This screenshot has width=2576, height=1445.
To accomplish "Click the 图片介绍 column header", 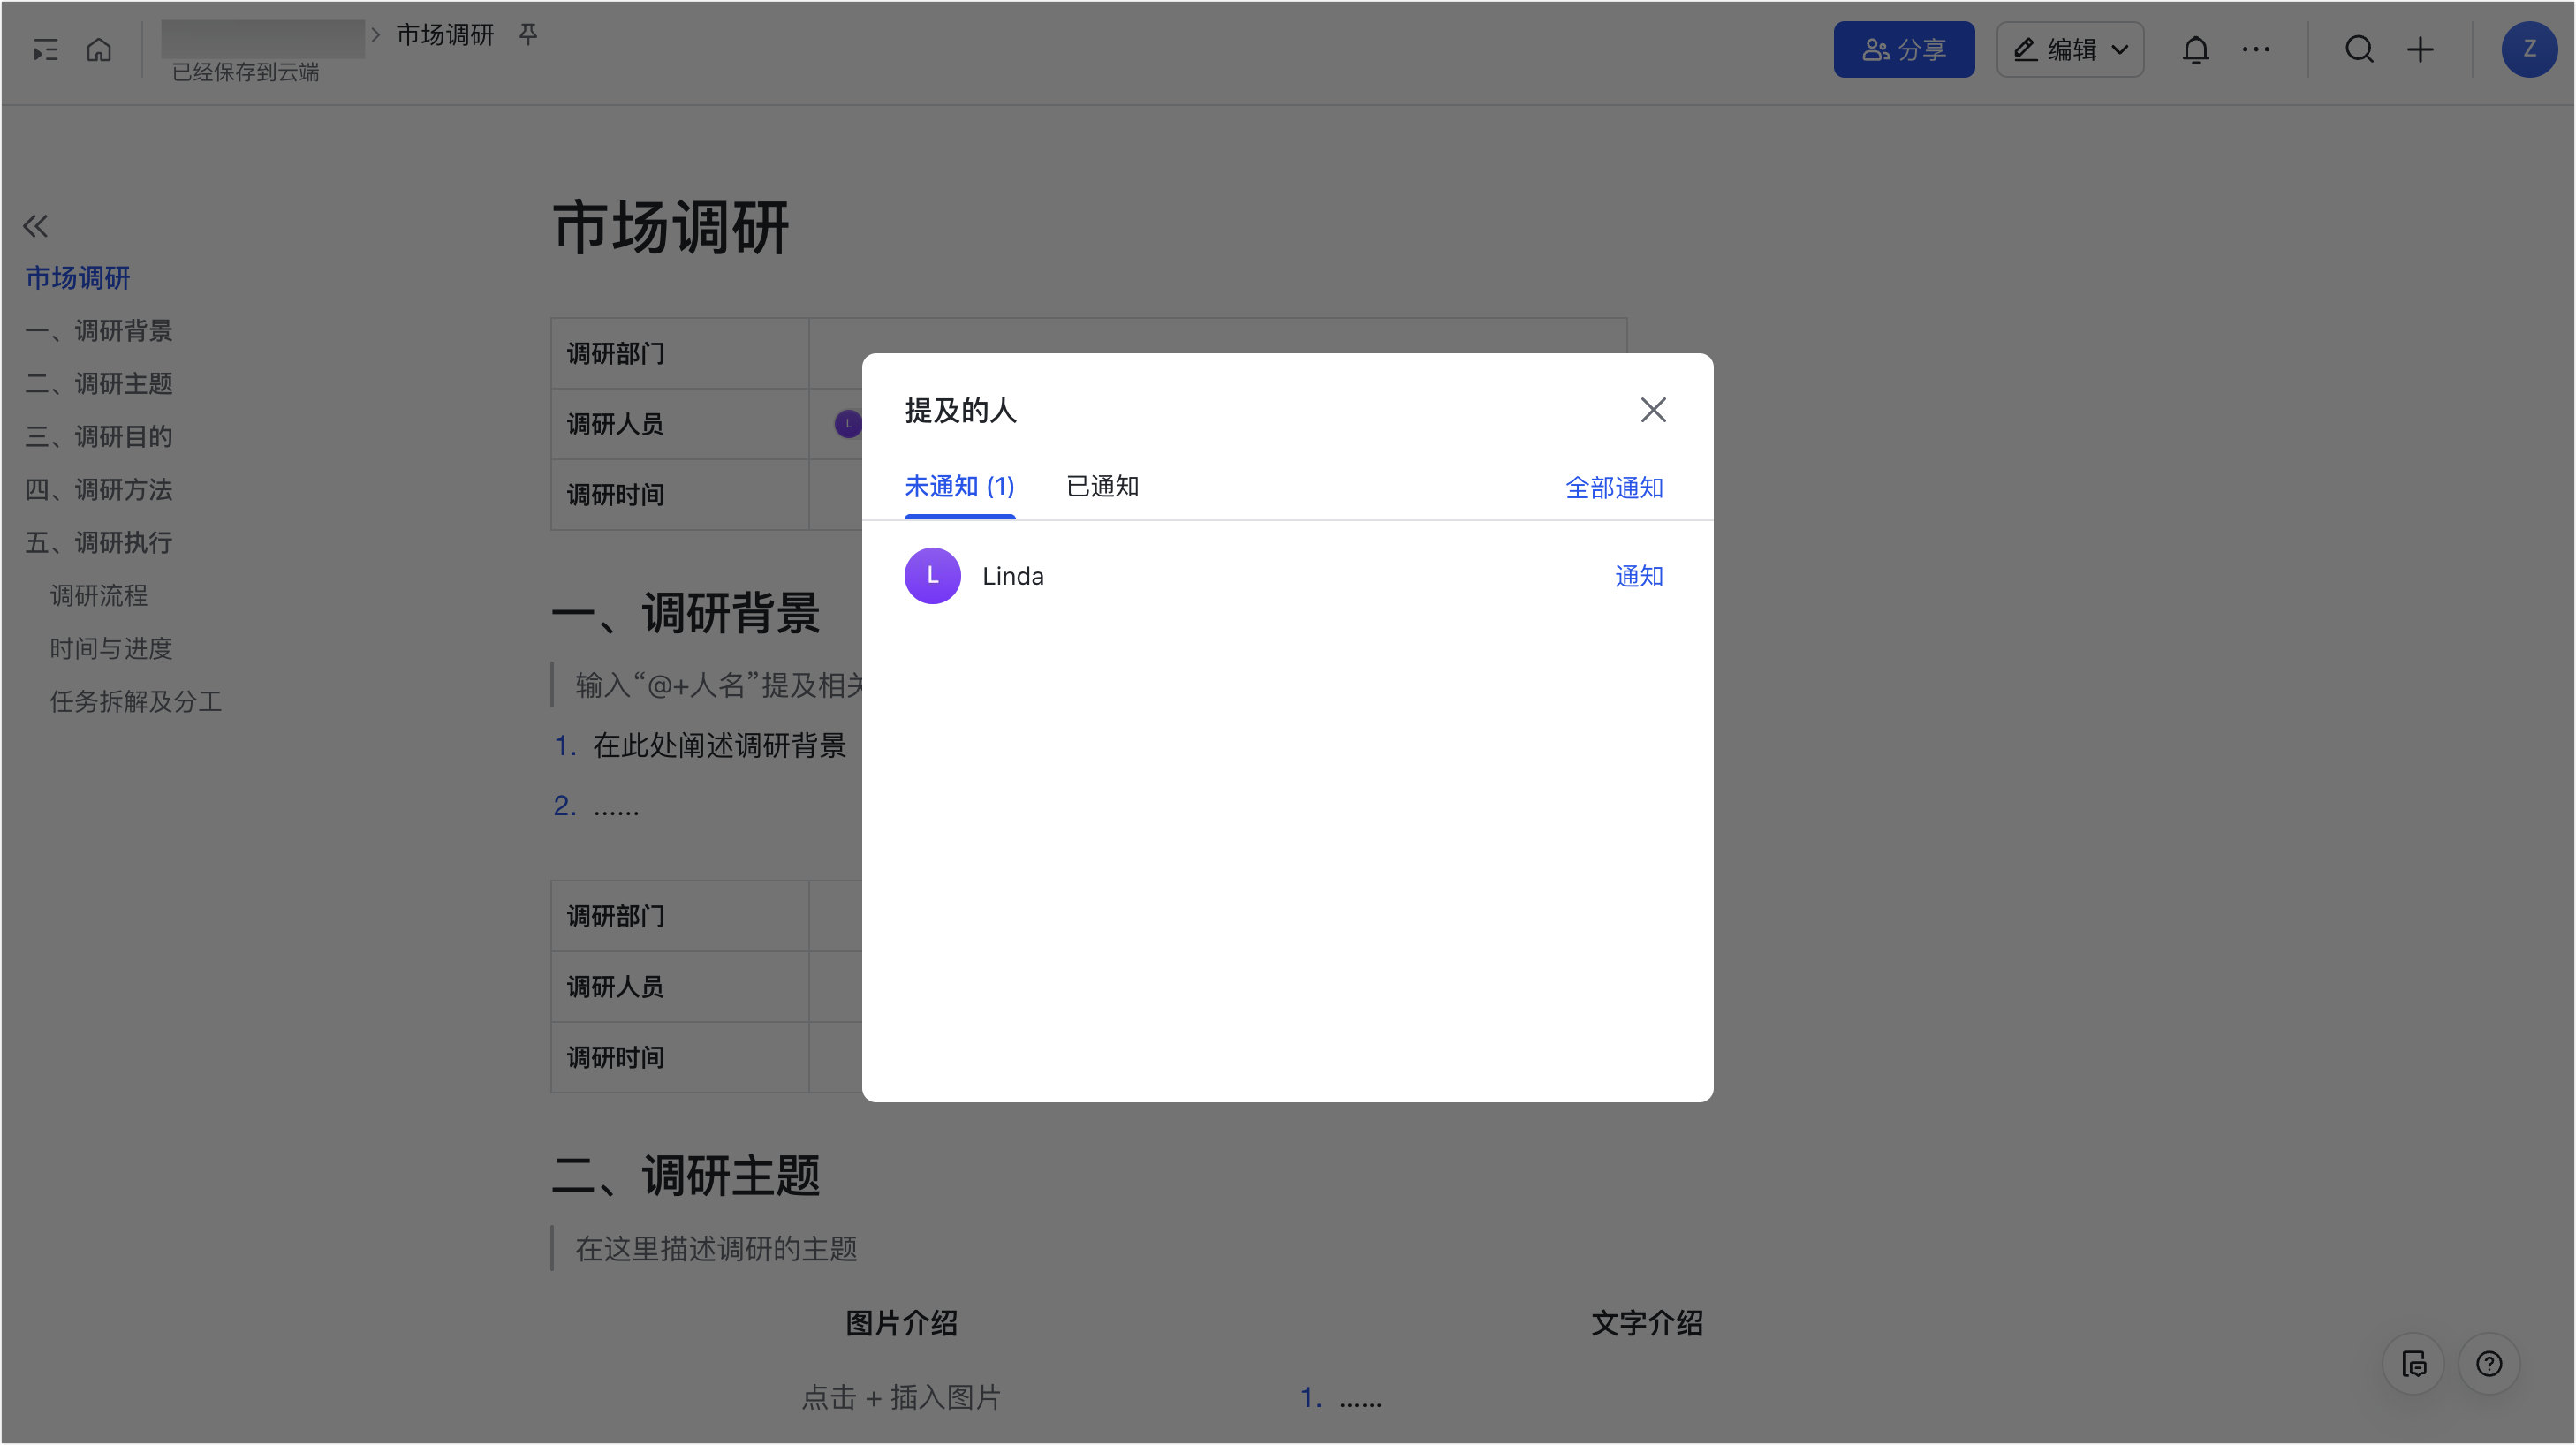I will [x=901, y=1323].
